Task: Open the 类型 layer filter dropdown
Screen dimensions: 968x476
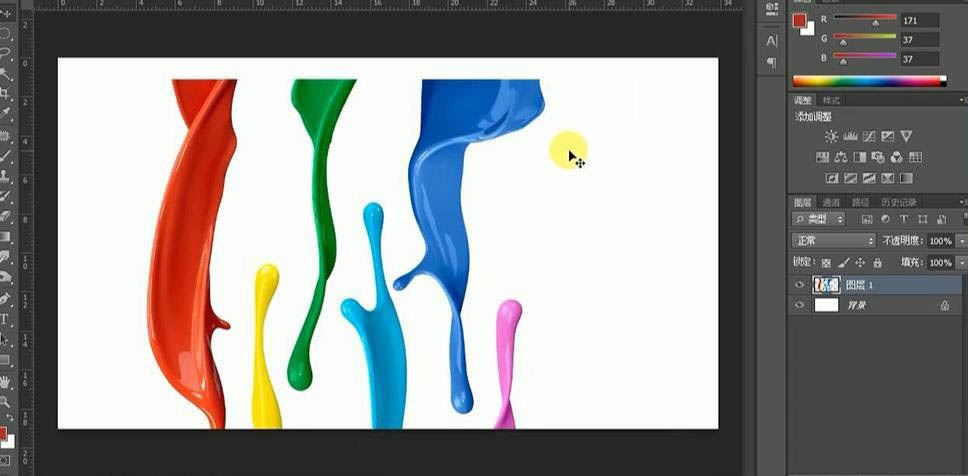Action: 820,219
